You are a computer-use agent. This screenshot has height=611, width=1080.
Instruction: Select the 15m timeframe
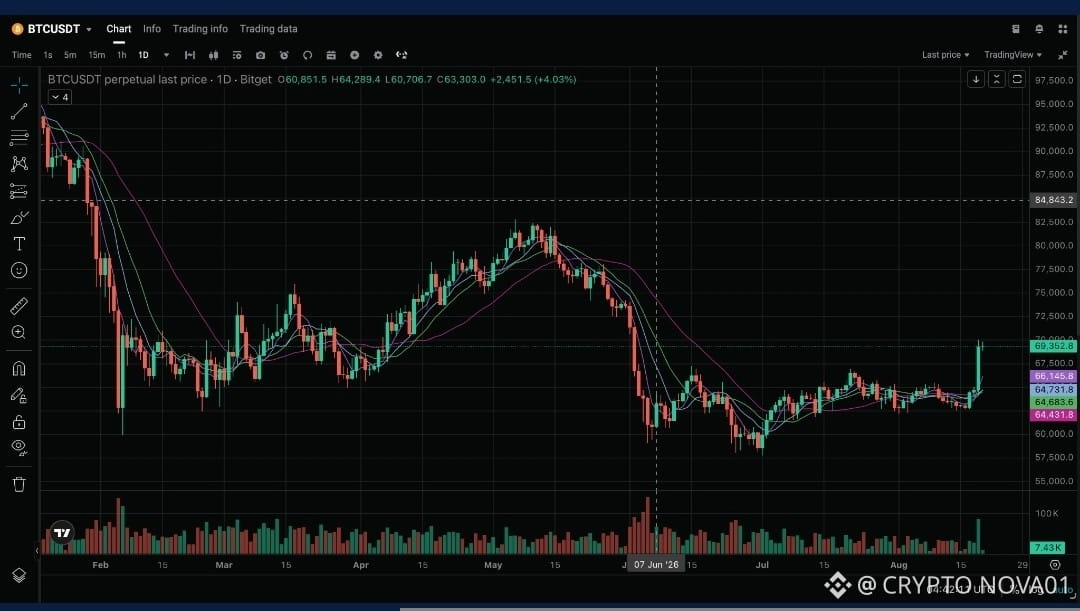tap(96, 55)
